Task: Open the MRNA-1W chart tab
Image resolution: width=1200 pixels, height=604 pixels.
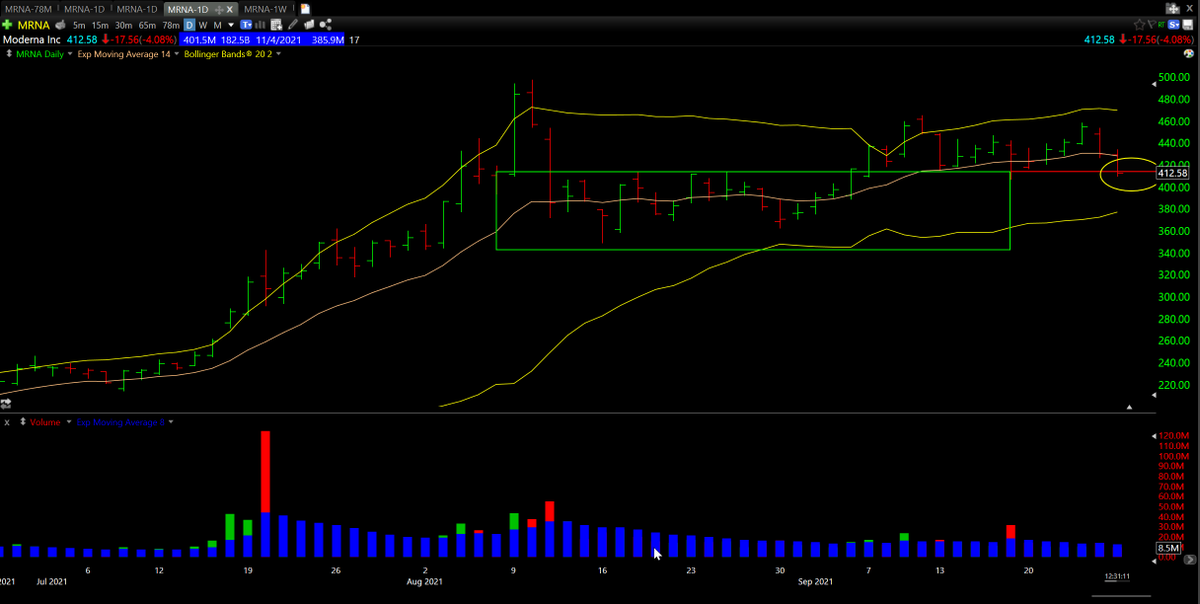Action: [267, 9]
